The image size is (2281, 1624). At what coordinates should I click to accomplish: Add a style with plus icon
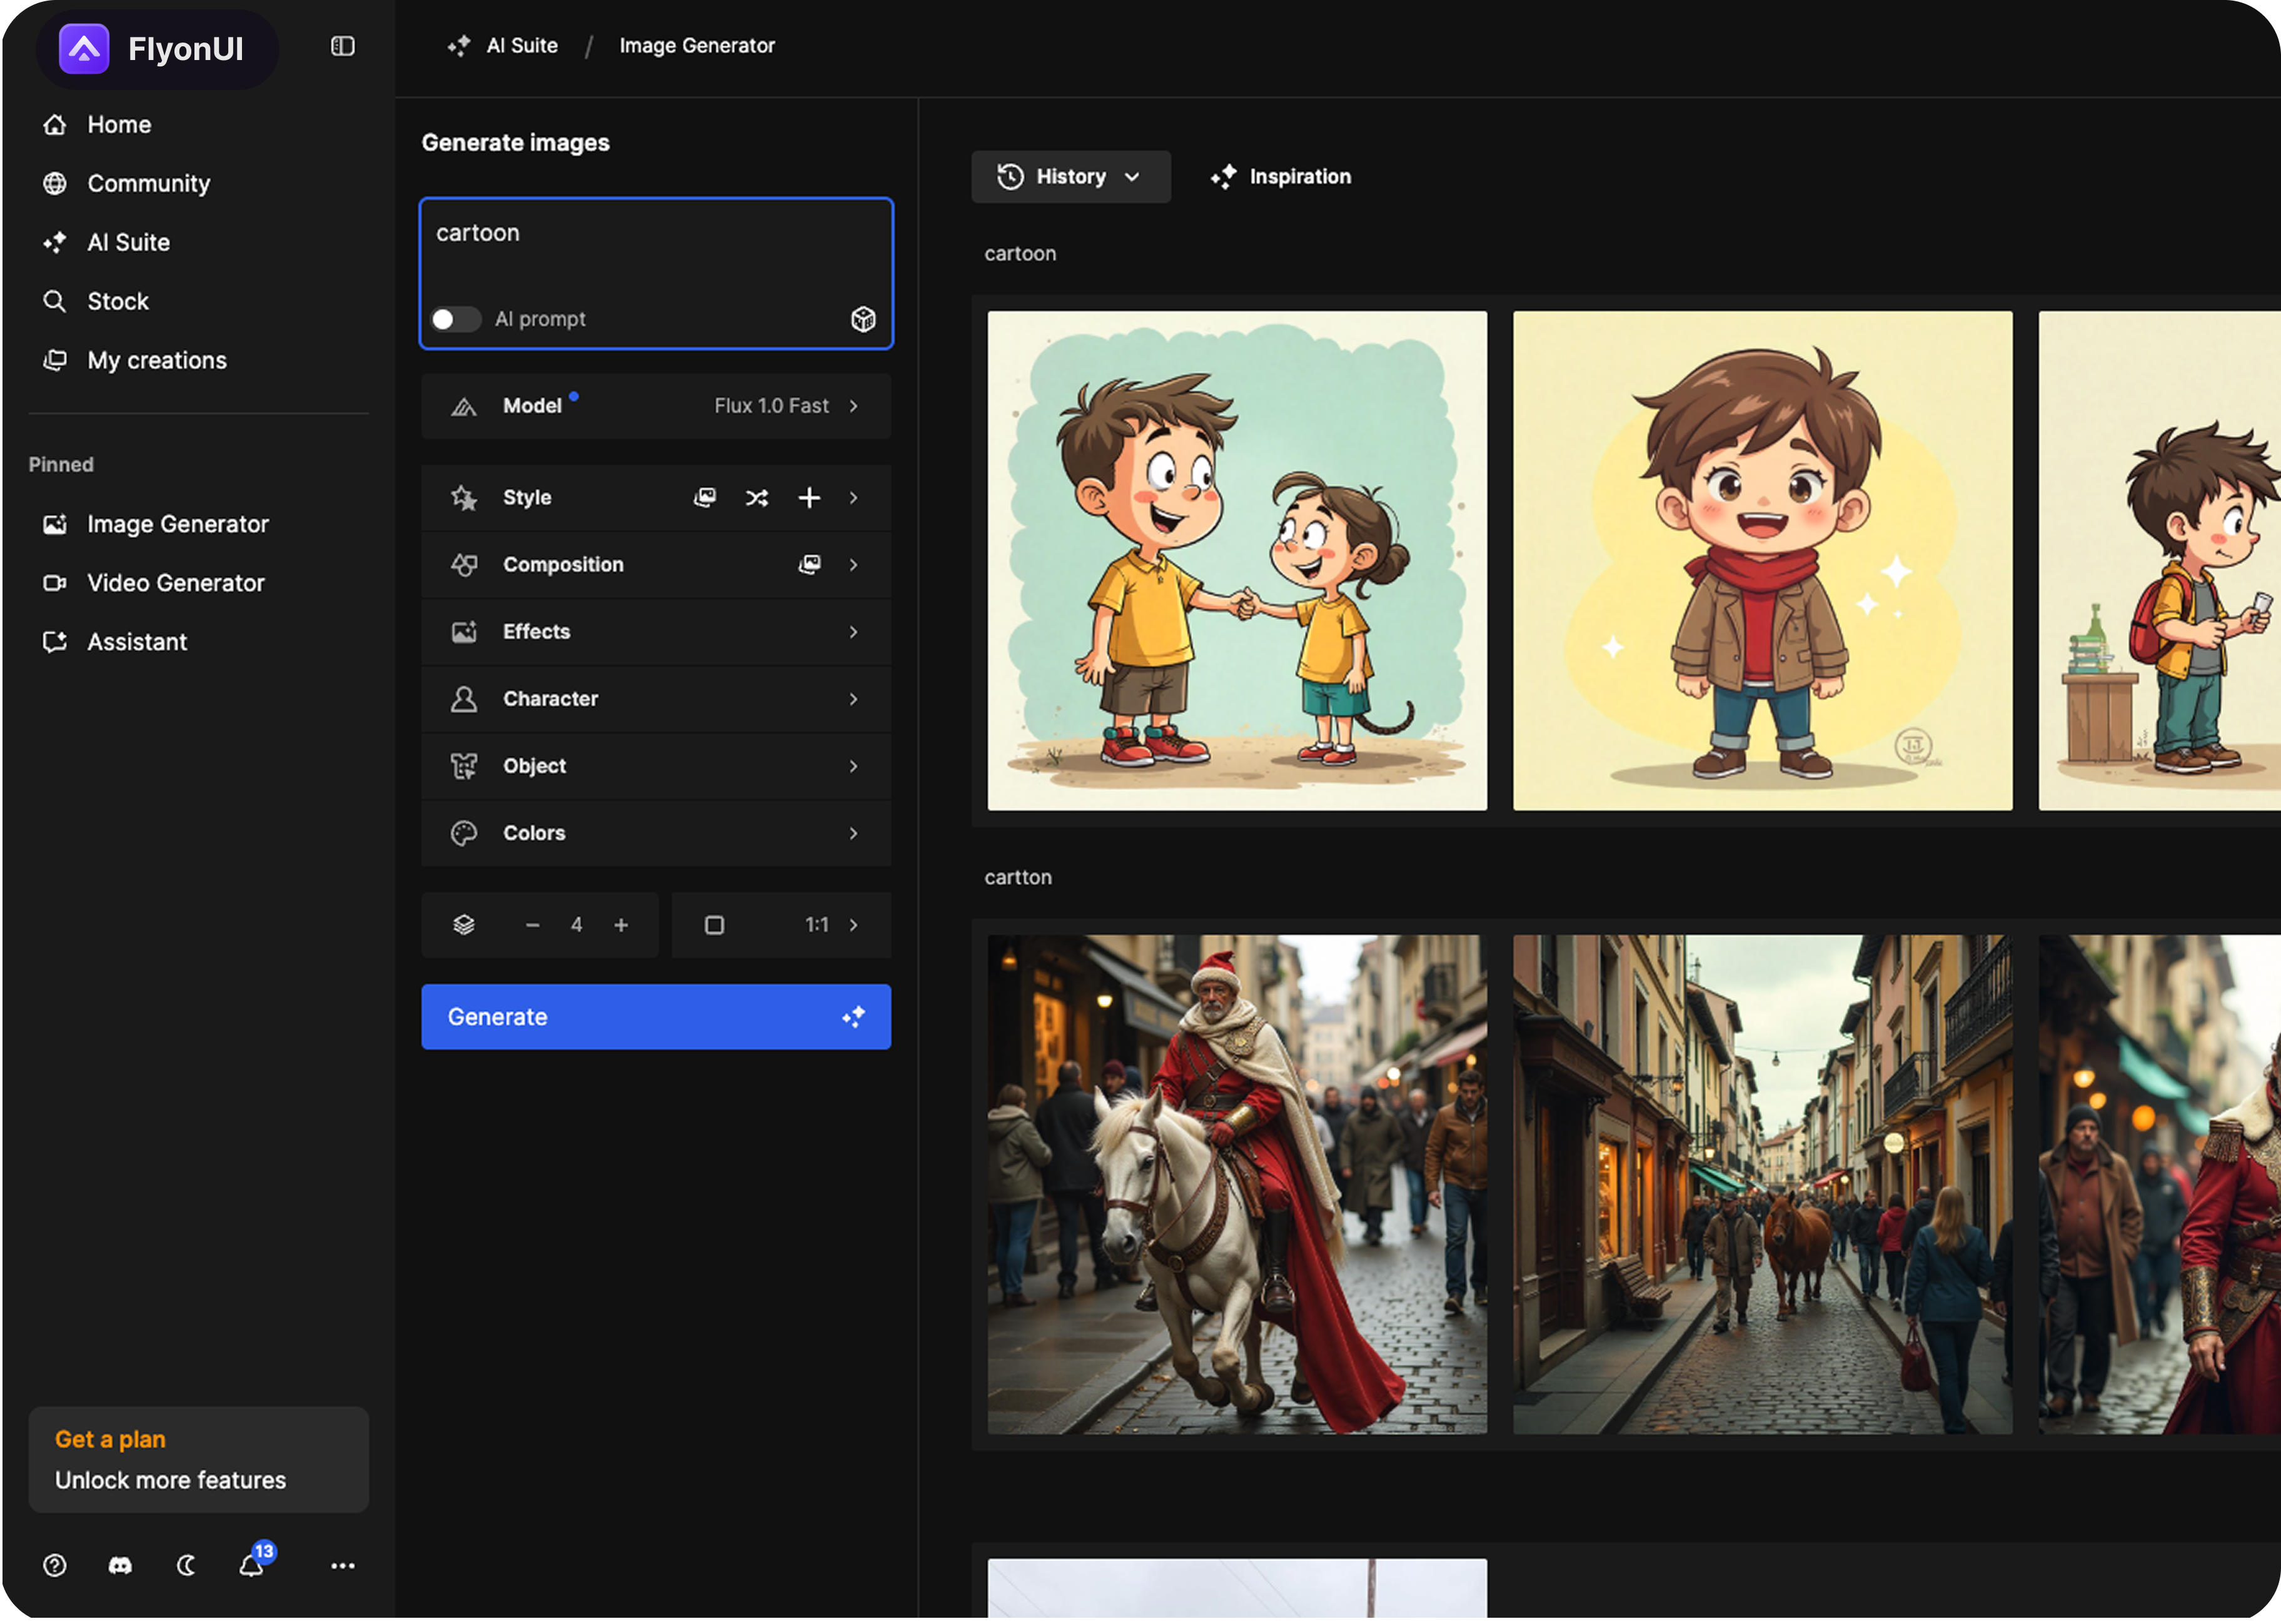pos(809,498)
